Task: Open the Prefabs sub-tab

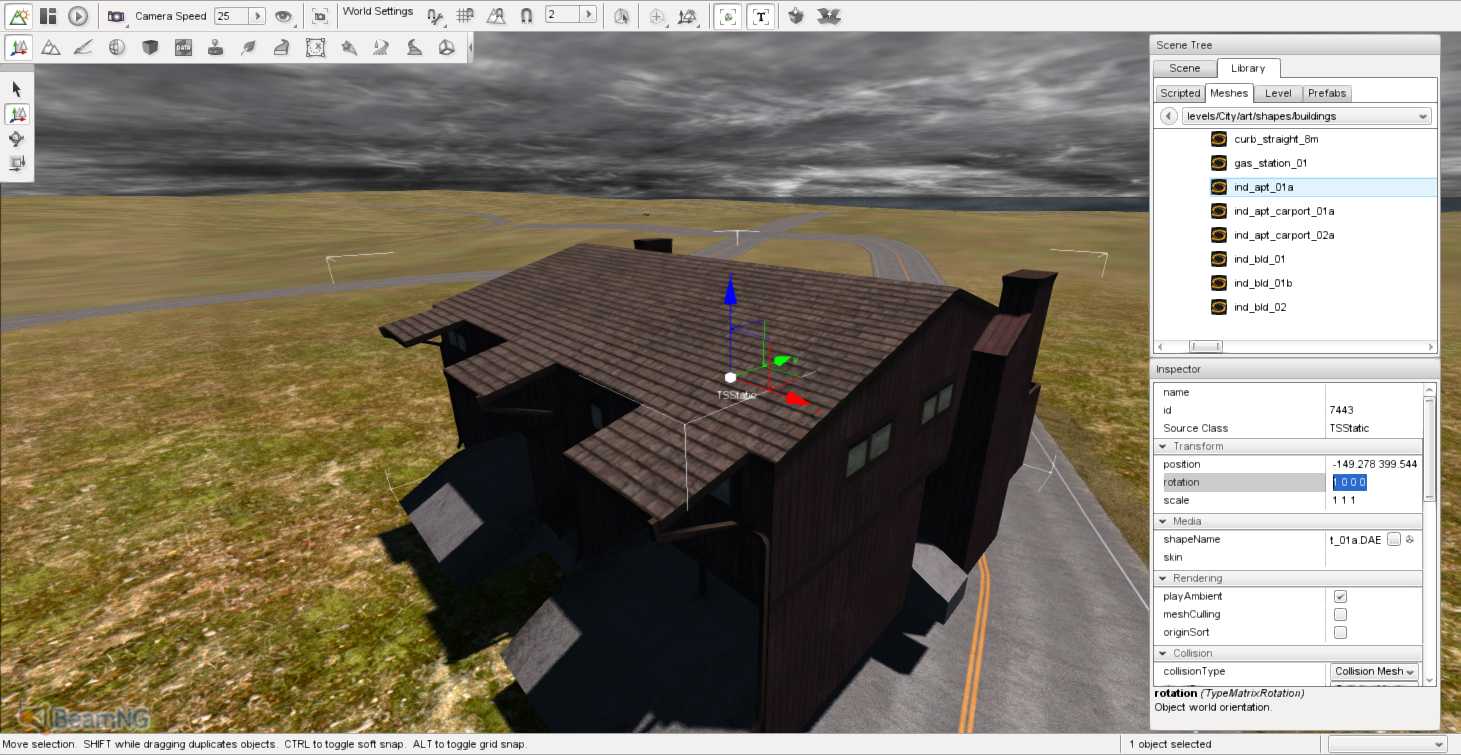Action: click(1327, 93)
